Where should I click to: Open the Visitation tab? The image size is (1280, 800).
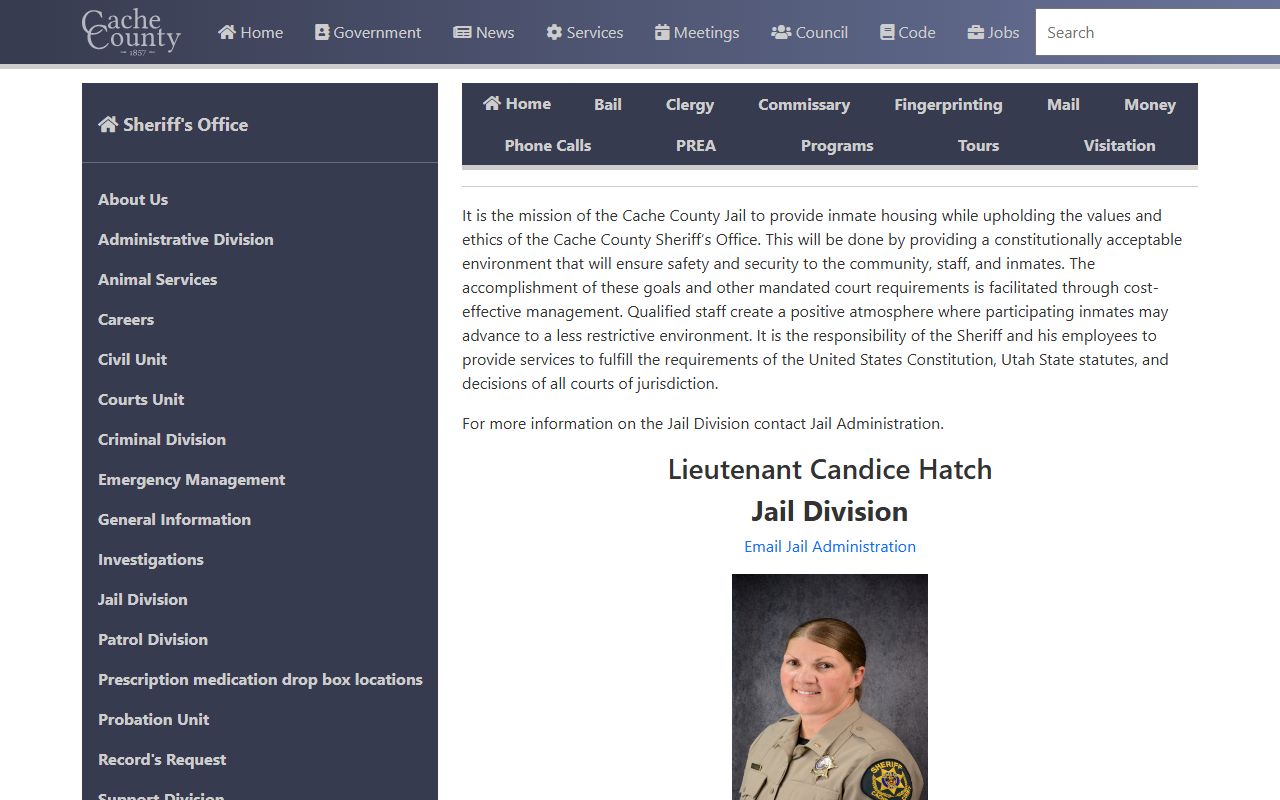tap(1120, 145)
